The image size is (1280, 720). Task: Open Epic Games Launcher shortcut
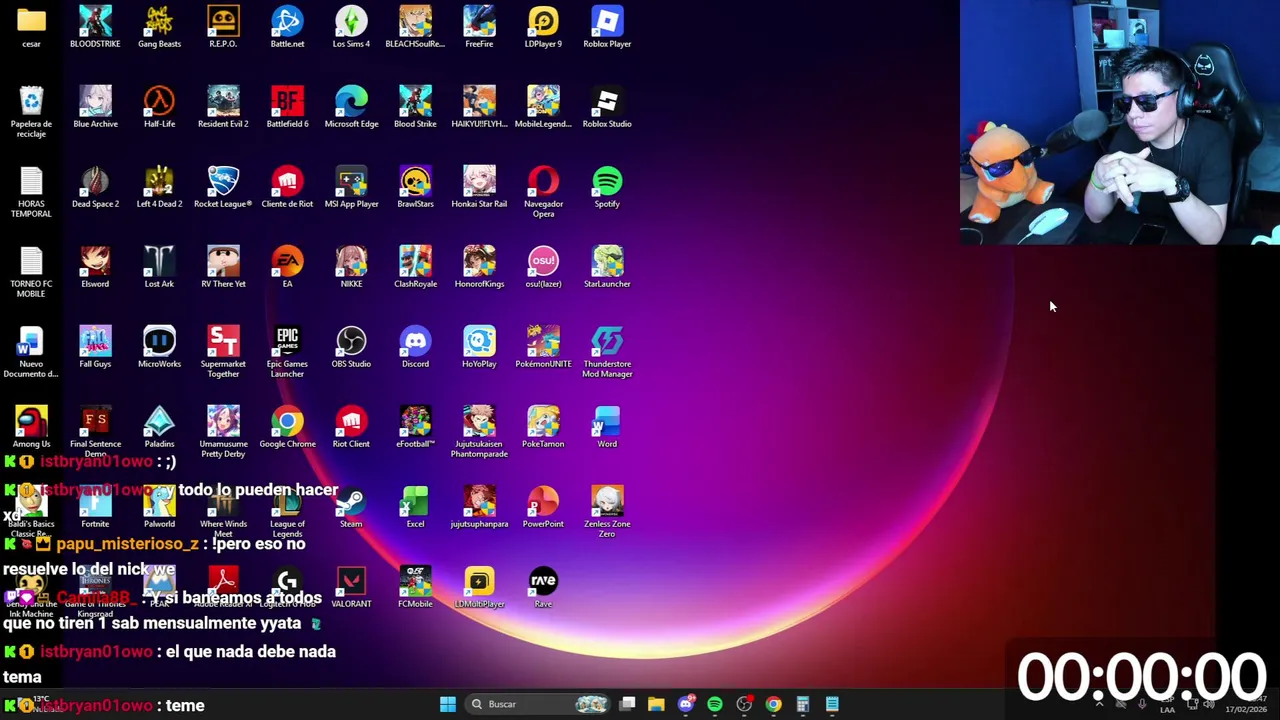tap(287, 352)
